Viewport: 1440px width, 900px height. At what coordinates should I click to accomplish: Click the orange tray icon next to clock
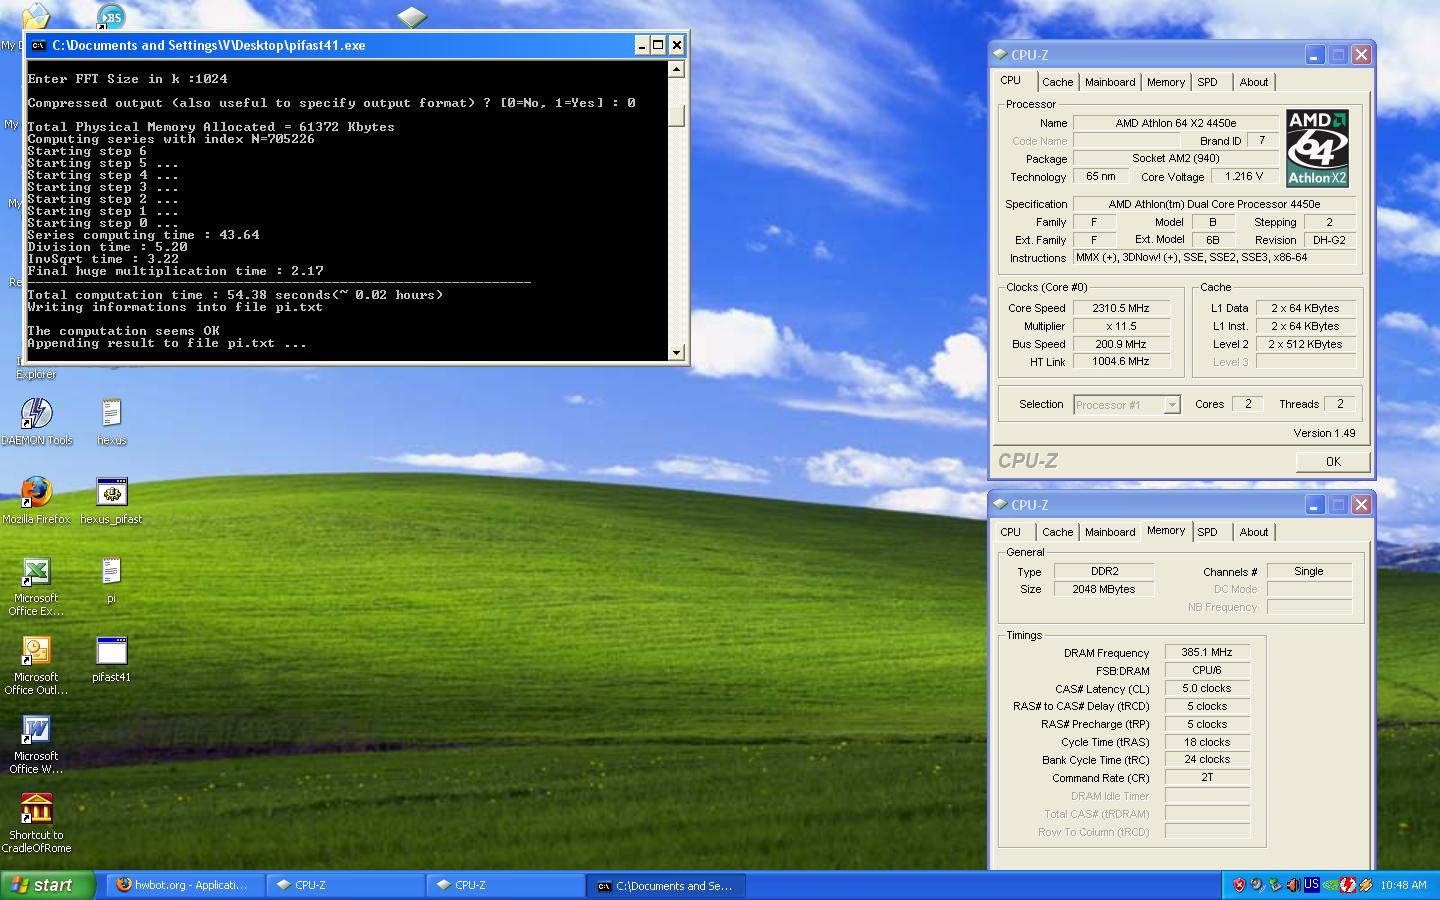[x=1366, y=885]
